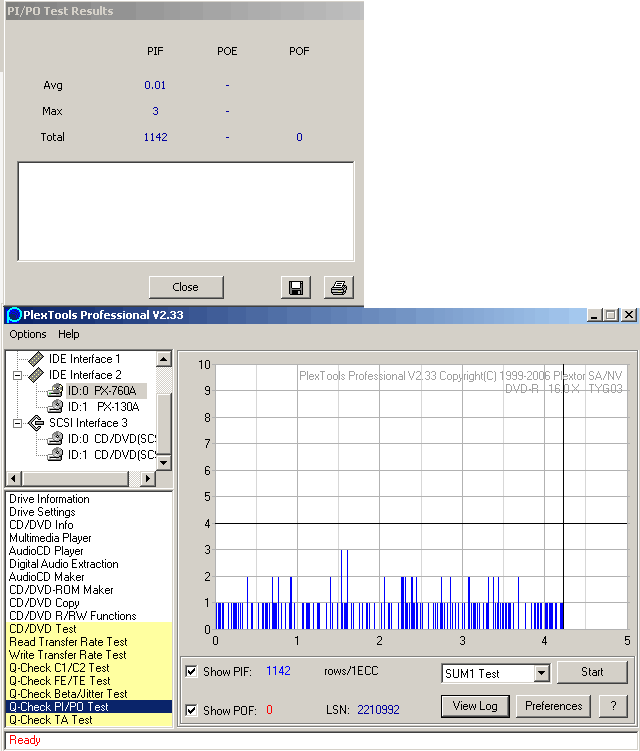Click the Close button in results window
The height and width of the screenshot is (751, 640).
coord(186,287)
